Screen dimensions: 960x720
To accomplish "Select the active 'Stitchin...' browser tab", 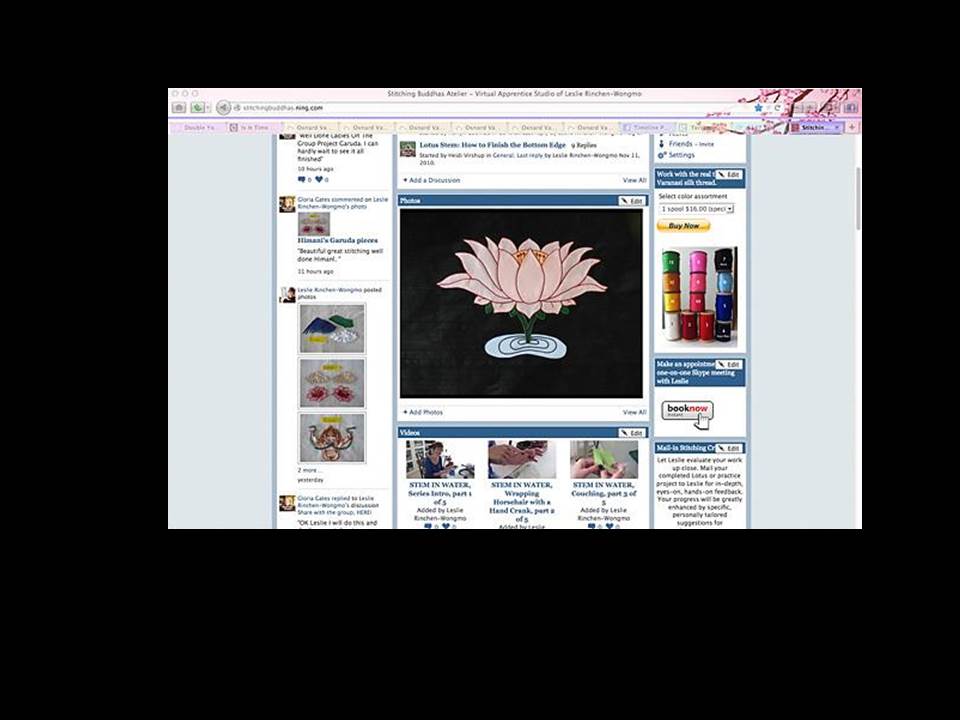I will [816, 127].
